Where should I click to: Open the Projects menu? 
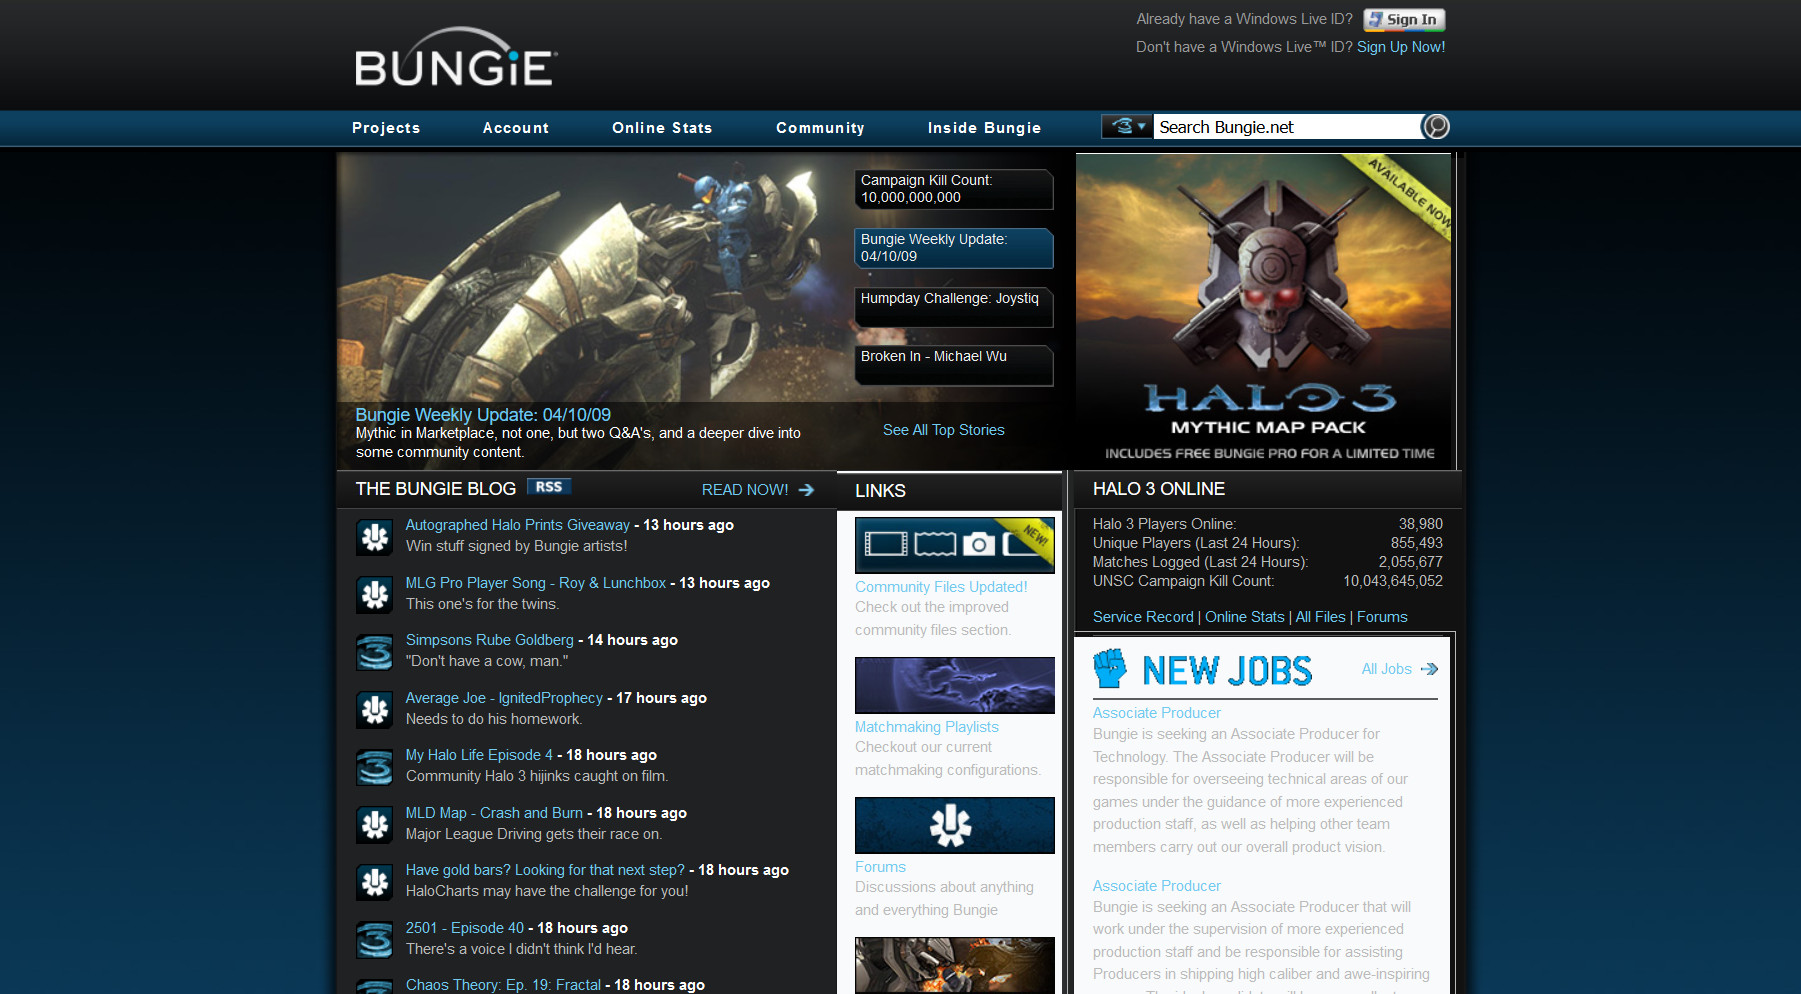tap(386, 128)
